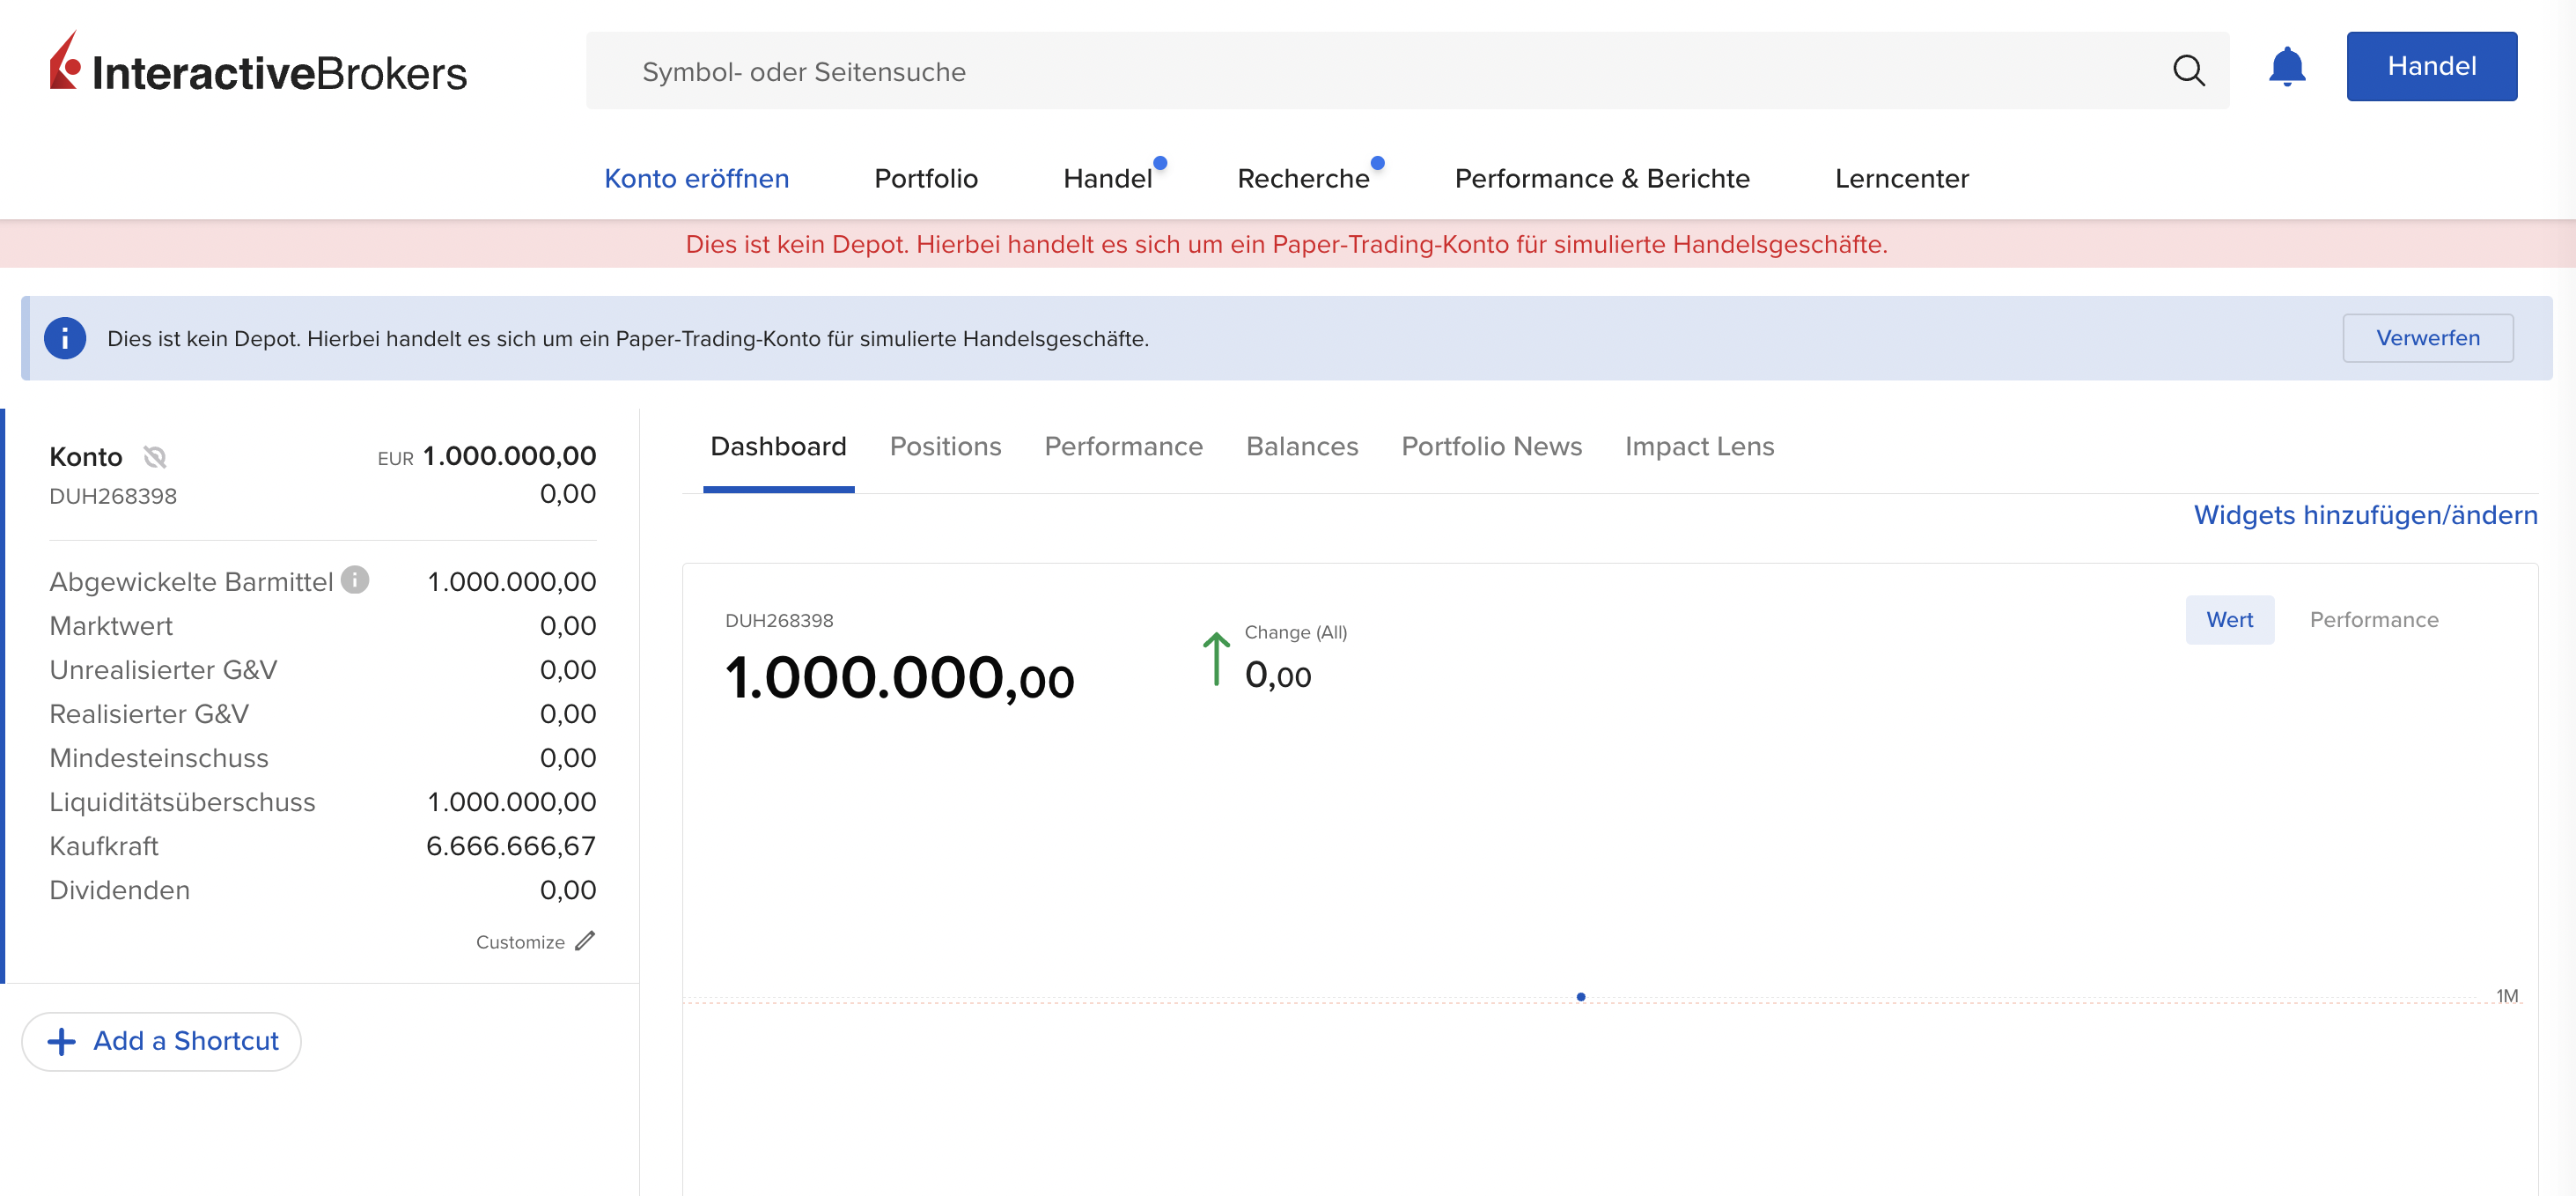Open the Lerncenter menu item
Viewport: 2576px width, 1196px height.
[x=1901, y=178]
